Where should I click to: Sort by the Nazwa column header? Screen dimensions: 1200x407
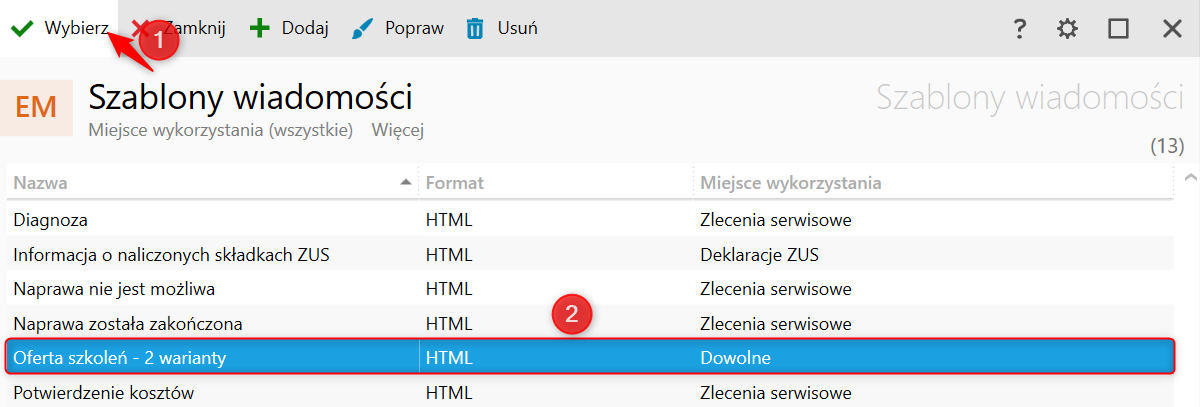pos(41,183)
